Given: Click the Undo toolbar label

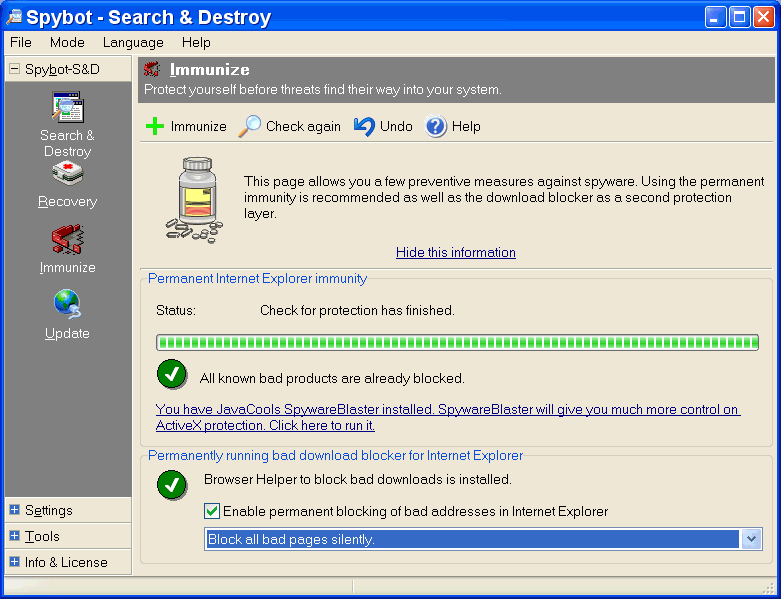Looking at the screenshot, I should pyautogui.click(x=396, y=126).
